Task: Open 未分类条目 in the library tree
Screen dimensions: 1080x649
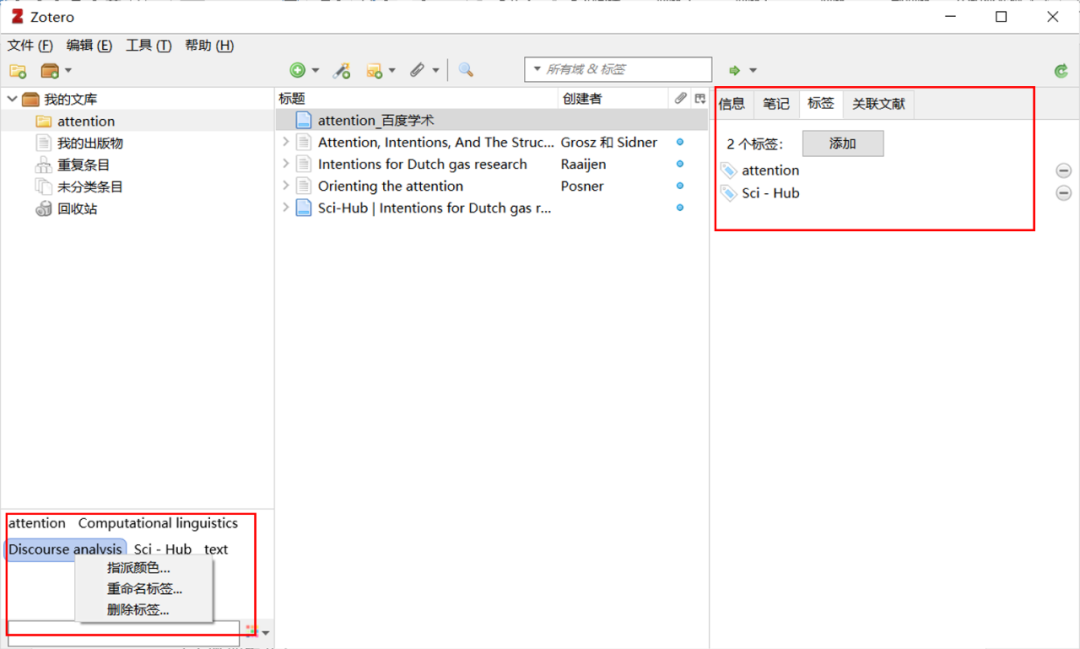Action: tap(90, 187)
